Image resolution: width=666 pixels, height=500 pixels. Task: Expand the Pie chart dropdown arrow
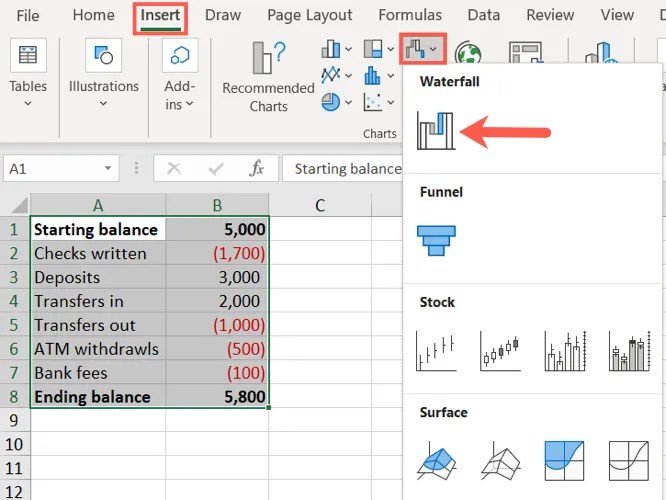coord(348,102)
